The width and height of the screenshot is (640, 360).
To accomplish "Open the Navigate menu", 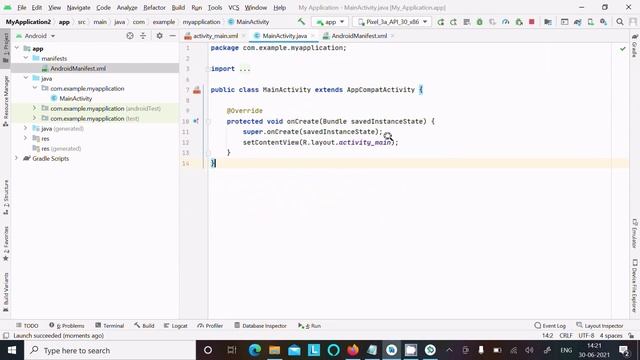I will [x=78, y=7].
